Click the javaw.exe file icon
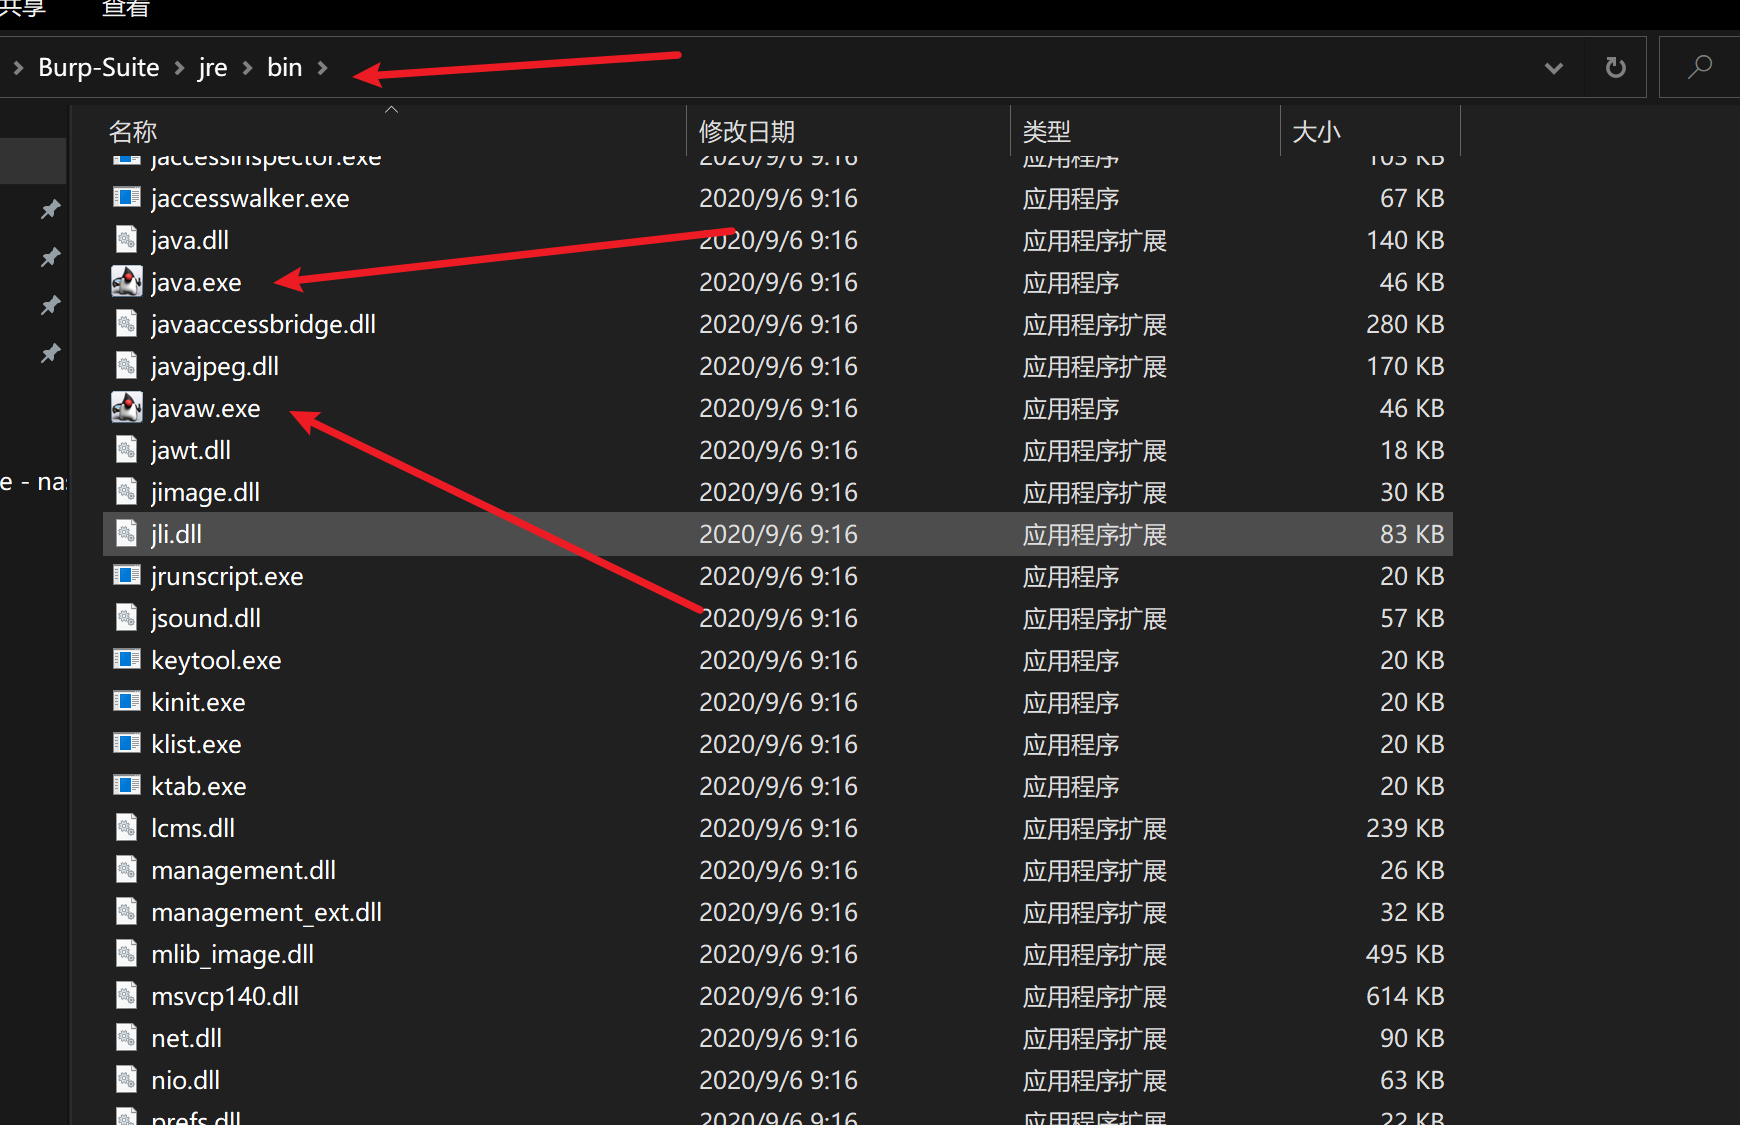This screenshot has height=1125, width=1740. coord(127,408)
